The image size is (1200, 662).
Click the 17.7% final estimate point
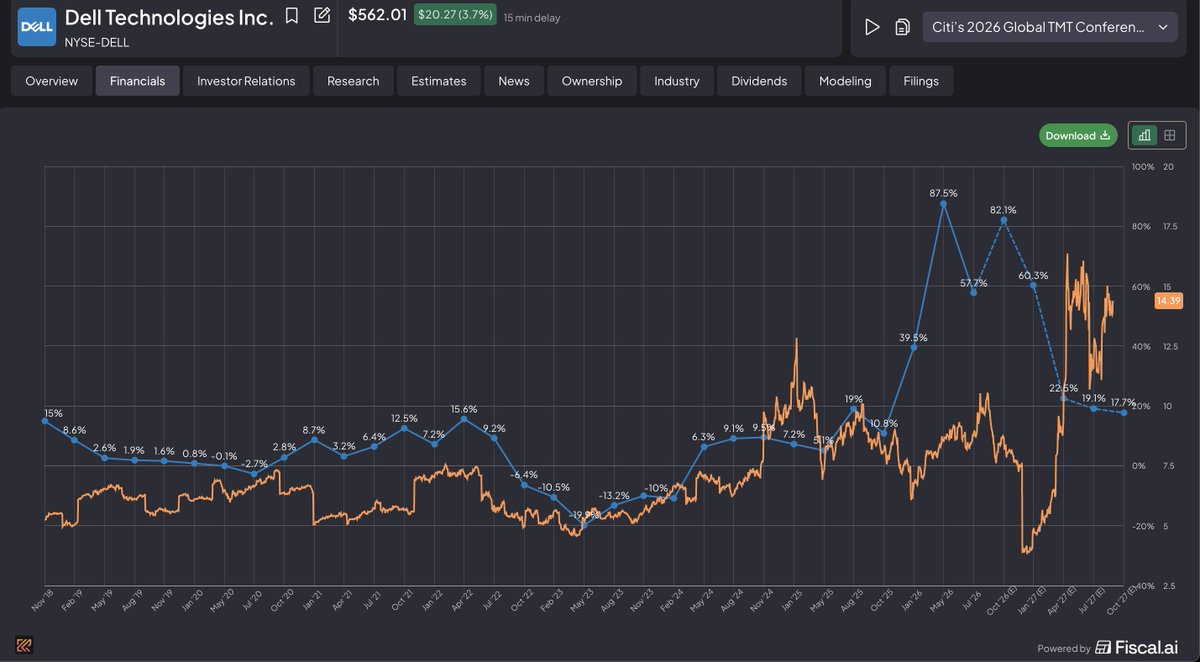click(x=1123, y=413)
